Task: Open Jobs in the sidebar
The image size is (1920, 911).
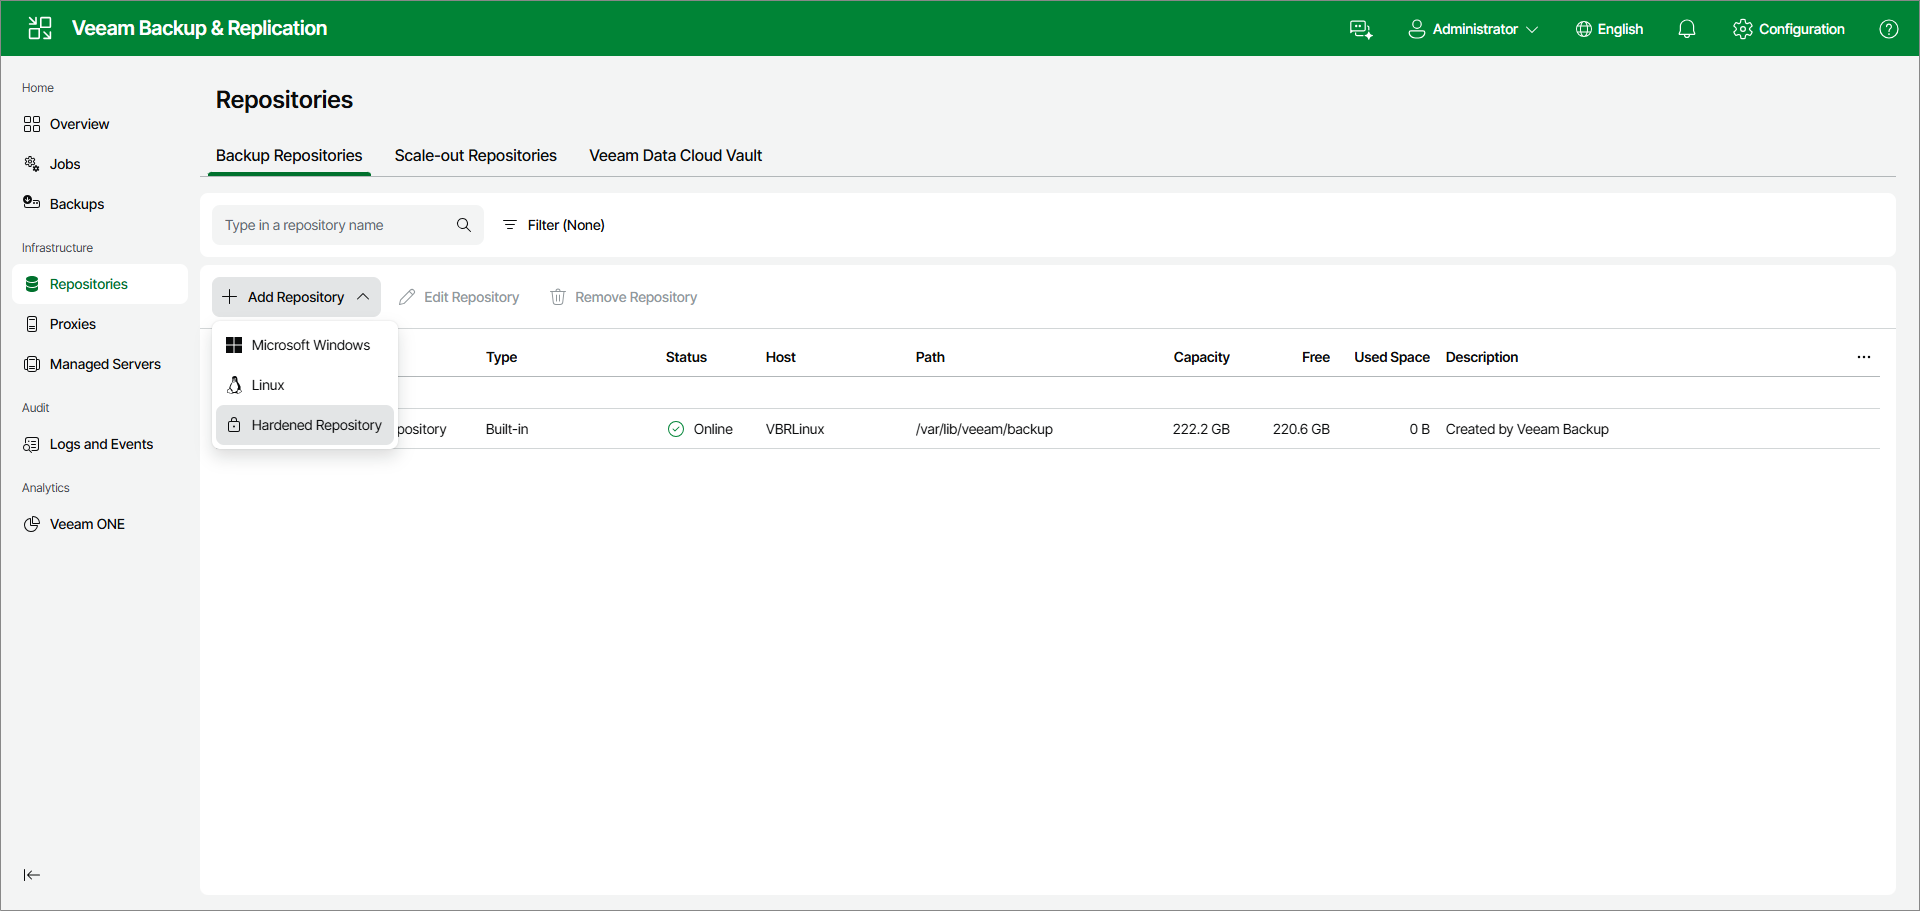Action: click(100, 164)
